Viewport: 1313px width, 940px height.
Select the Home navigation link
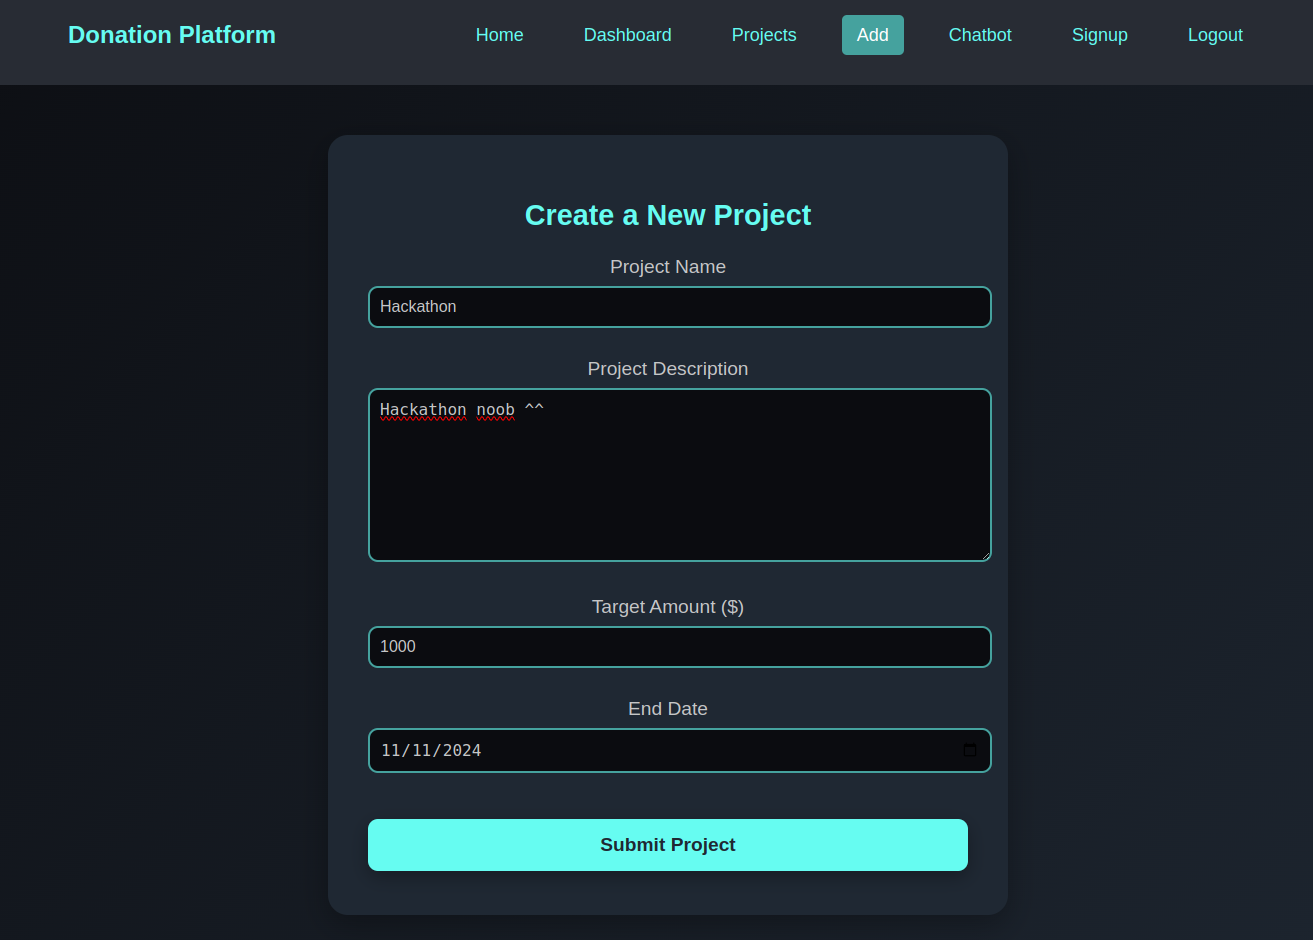pos(499,34)
